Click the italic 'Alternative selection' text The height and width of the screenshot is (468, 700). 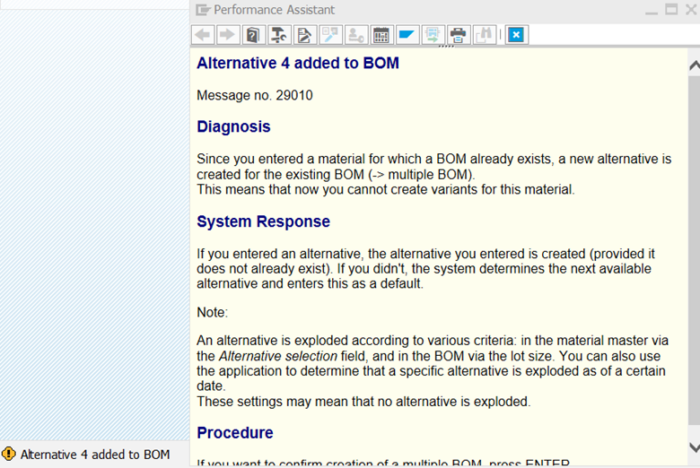point(278,356)
